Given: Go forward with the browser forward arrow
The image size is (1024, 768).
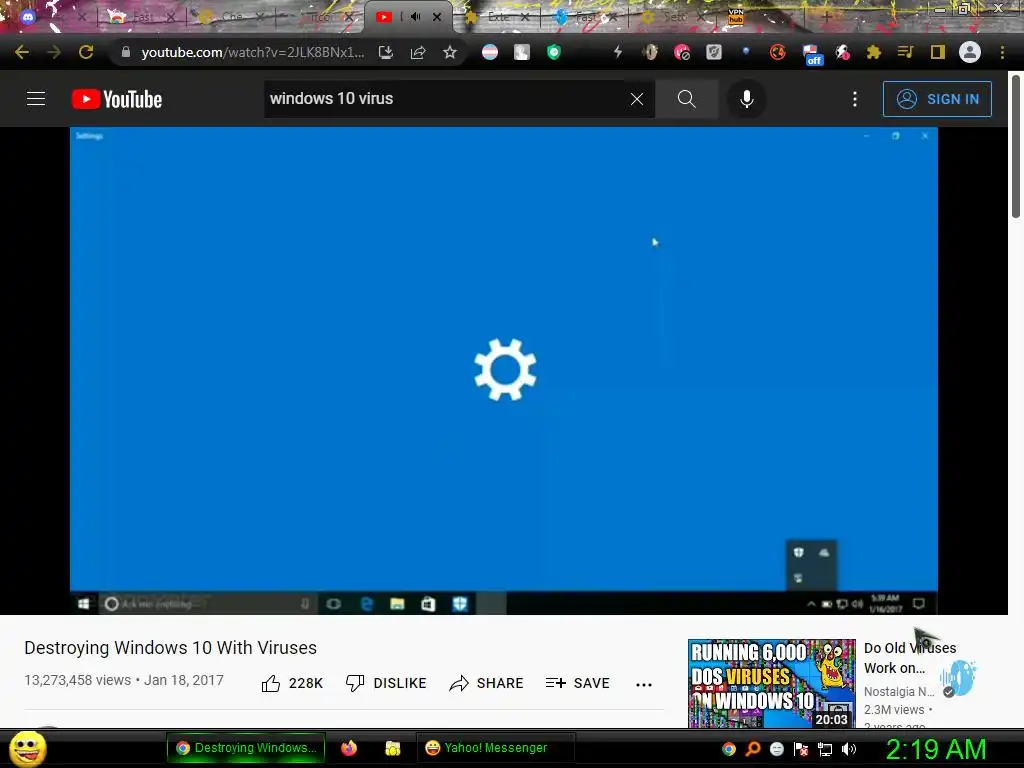Looking at the screenshot, I should pyautogui.click(x=54, y=52).
